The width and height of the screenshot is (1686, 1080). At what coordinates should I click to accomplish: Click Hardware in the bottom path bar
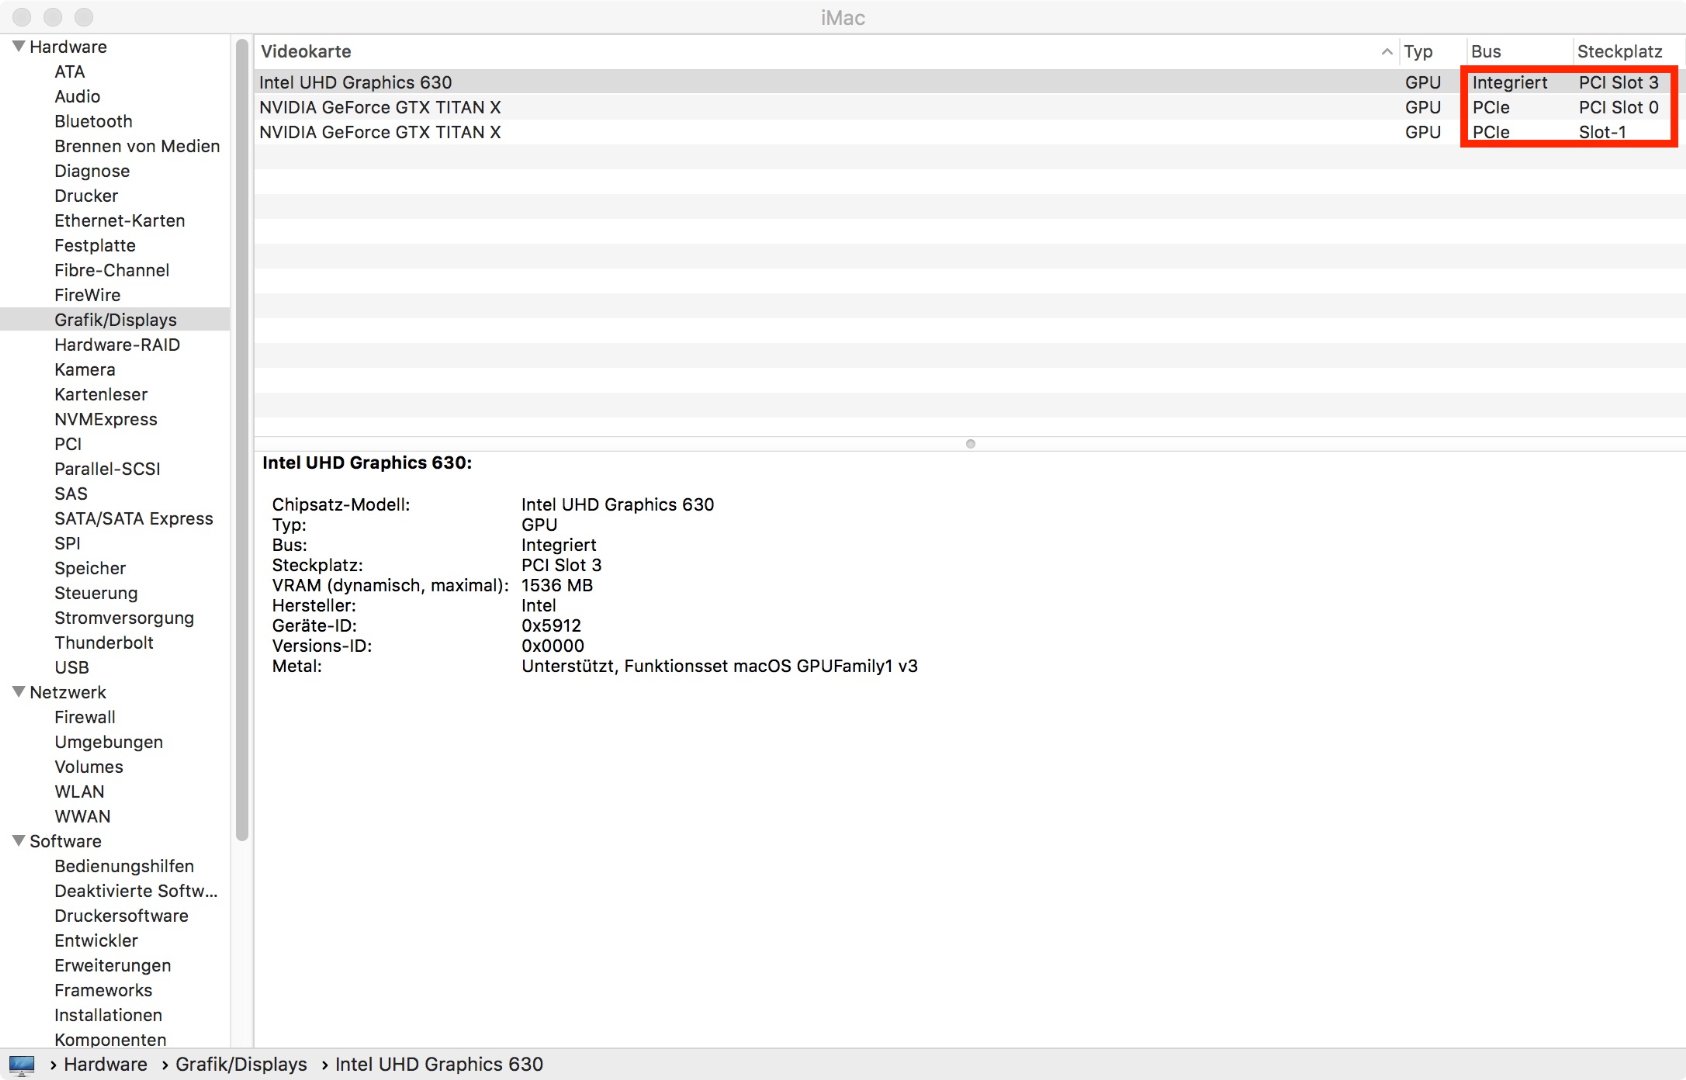click(105, 1065)
